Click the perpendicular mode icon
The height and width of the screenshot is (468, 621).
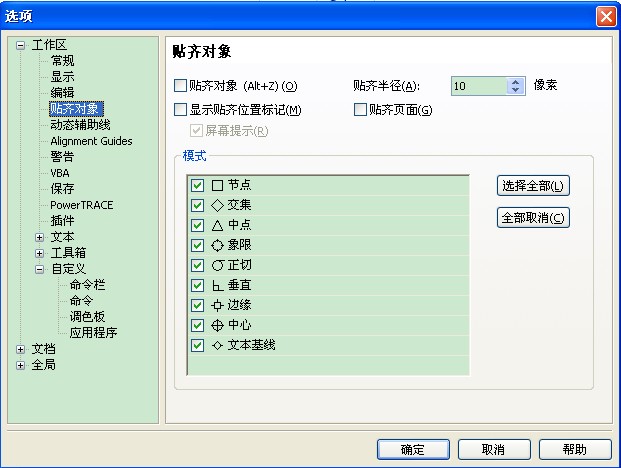(x=217, y=285)
